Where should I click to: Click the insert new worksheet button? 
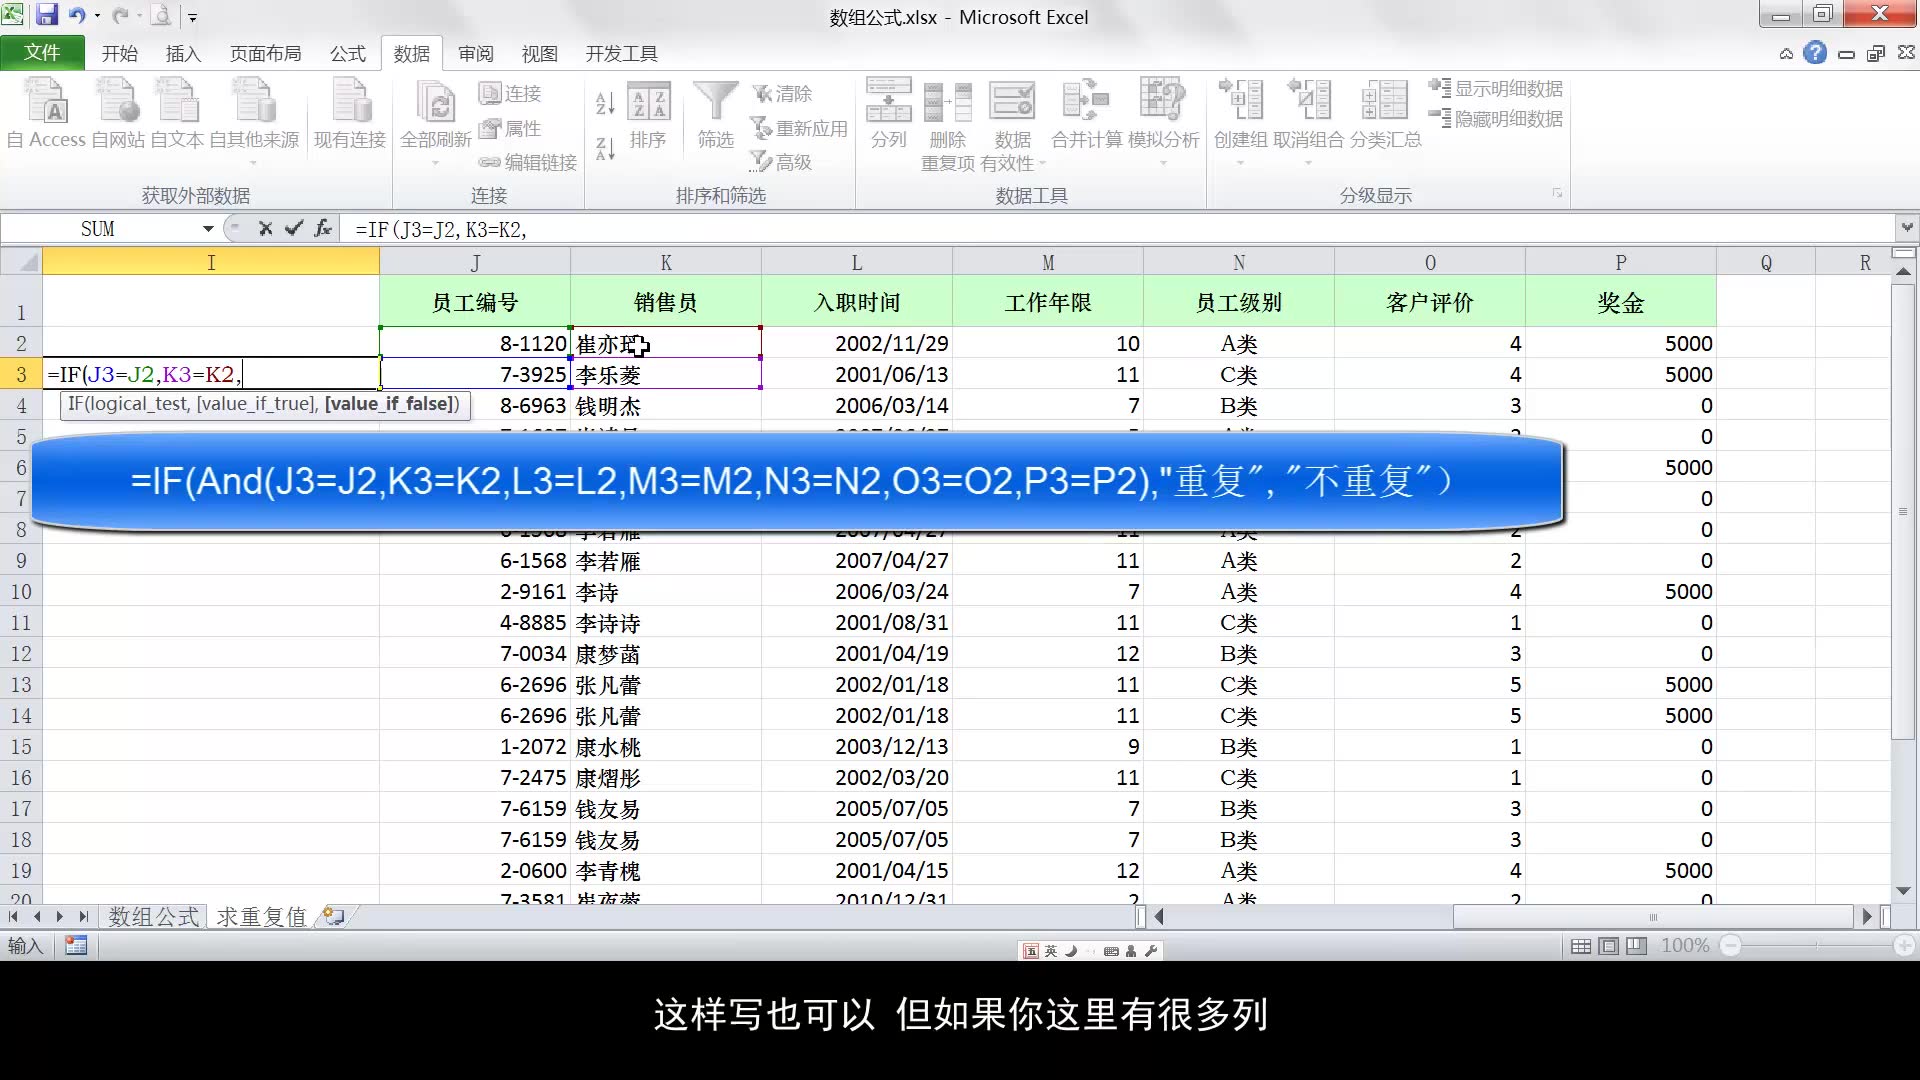coord(334,916)
